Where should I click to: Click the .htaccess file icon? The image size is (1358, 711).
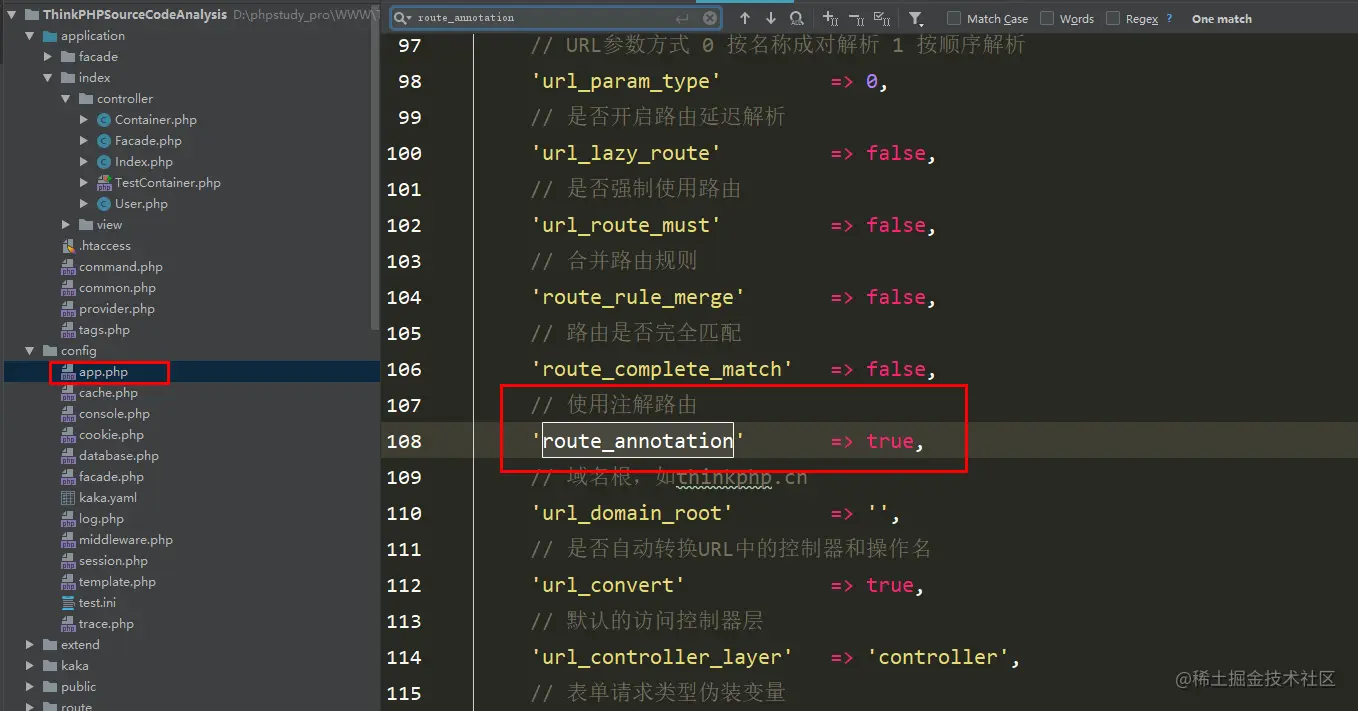68,246
